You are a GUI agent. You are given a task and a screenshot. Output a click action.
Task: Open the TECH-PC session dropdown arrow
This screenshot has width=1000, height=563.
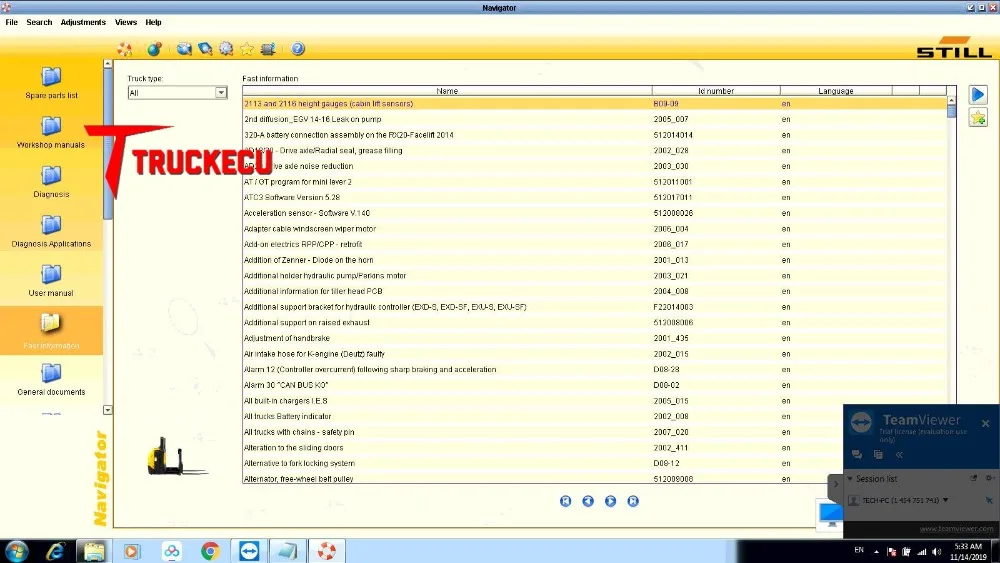945,501
